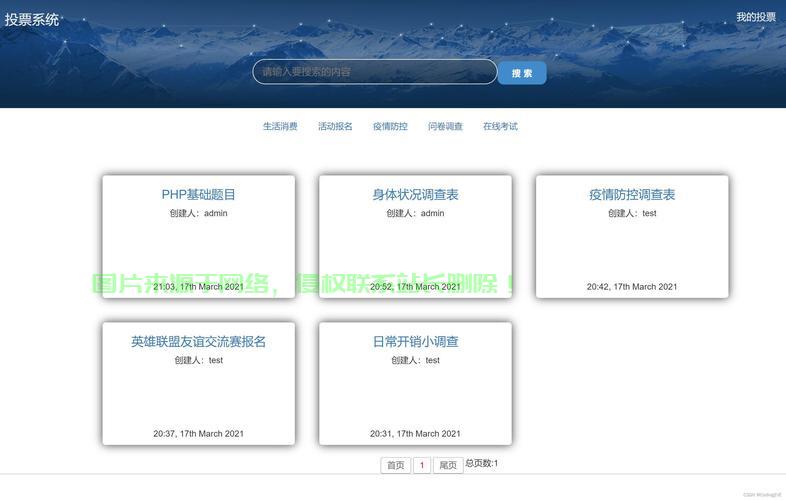Select the 在线考试 category

coord(500,126)
